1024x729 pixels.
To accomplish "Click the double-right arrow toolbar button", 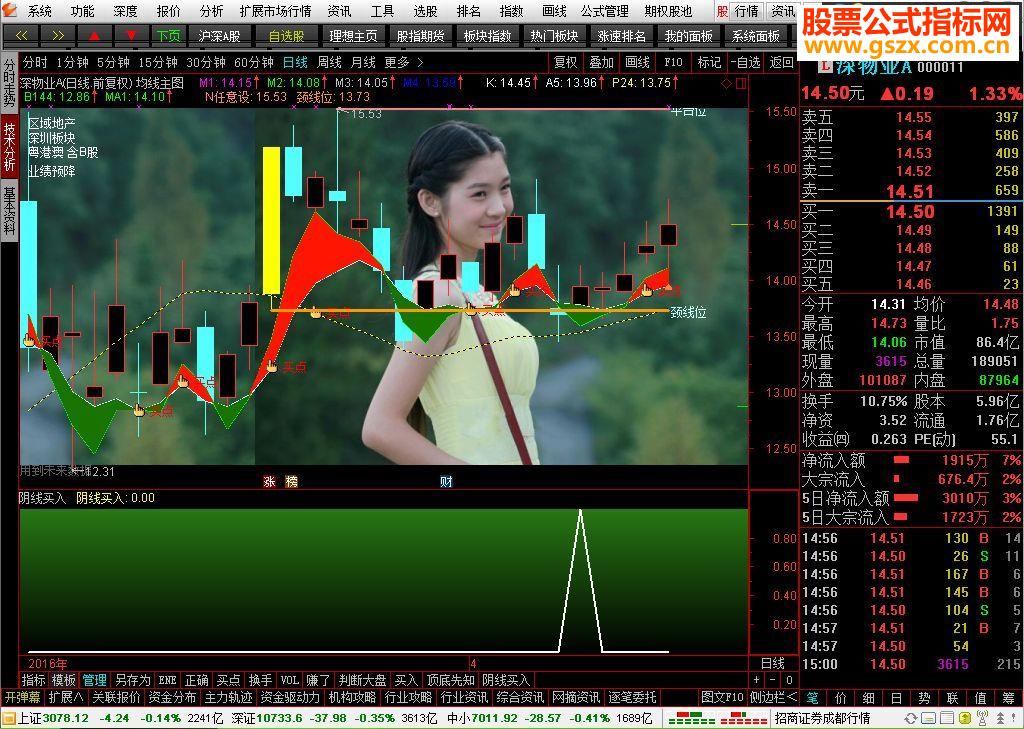I will tap(58, 36).
